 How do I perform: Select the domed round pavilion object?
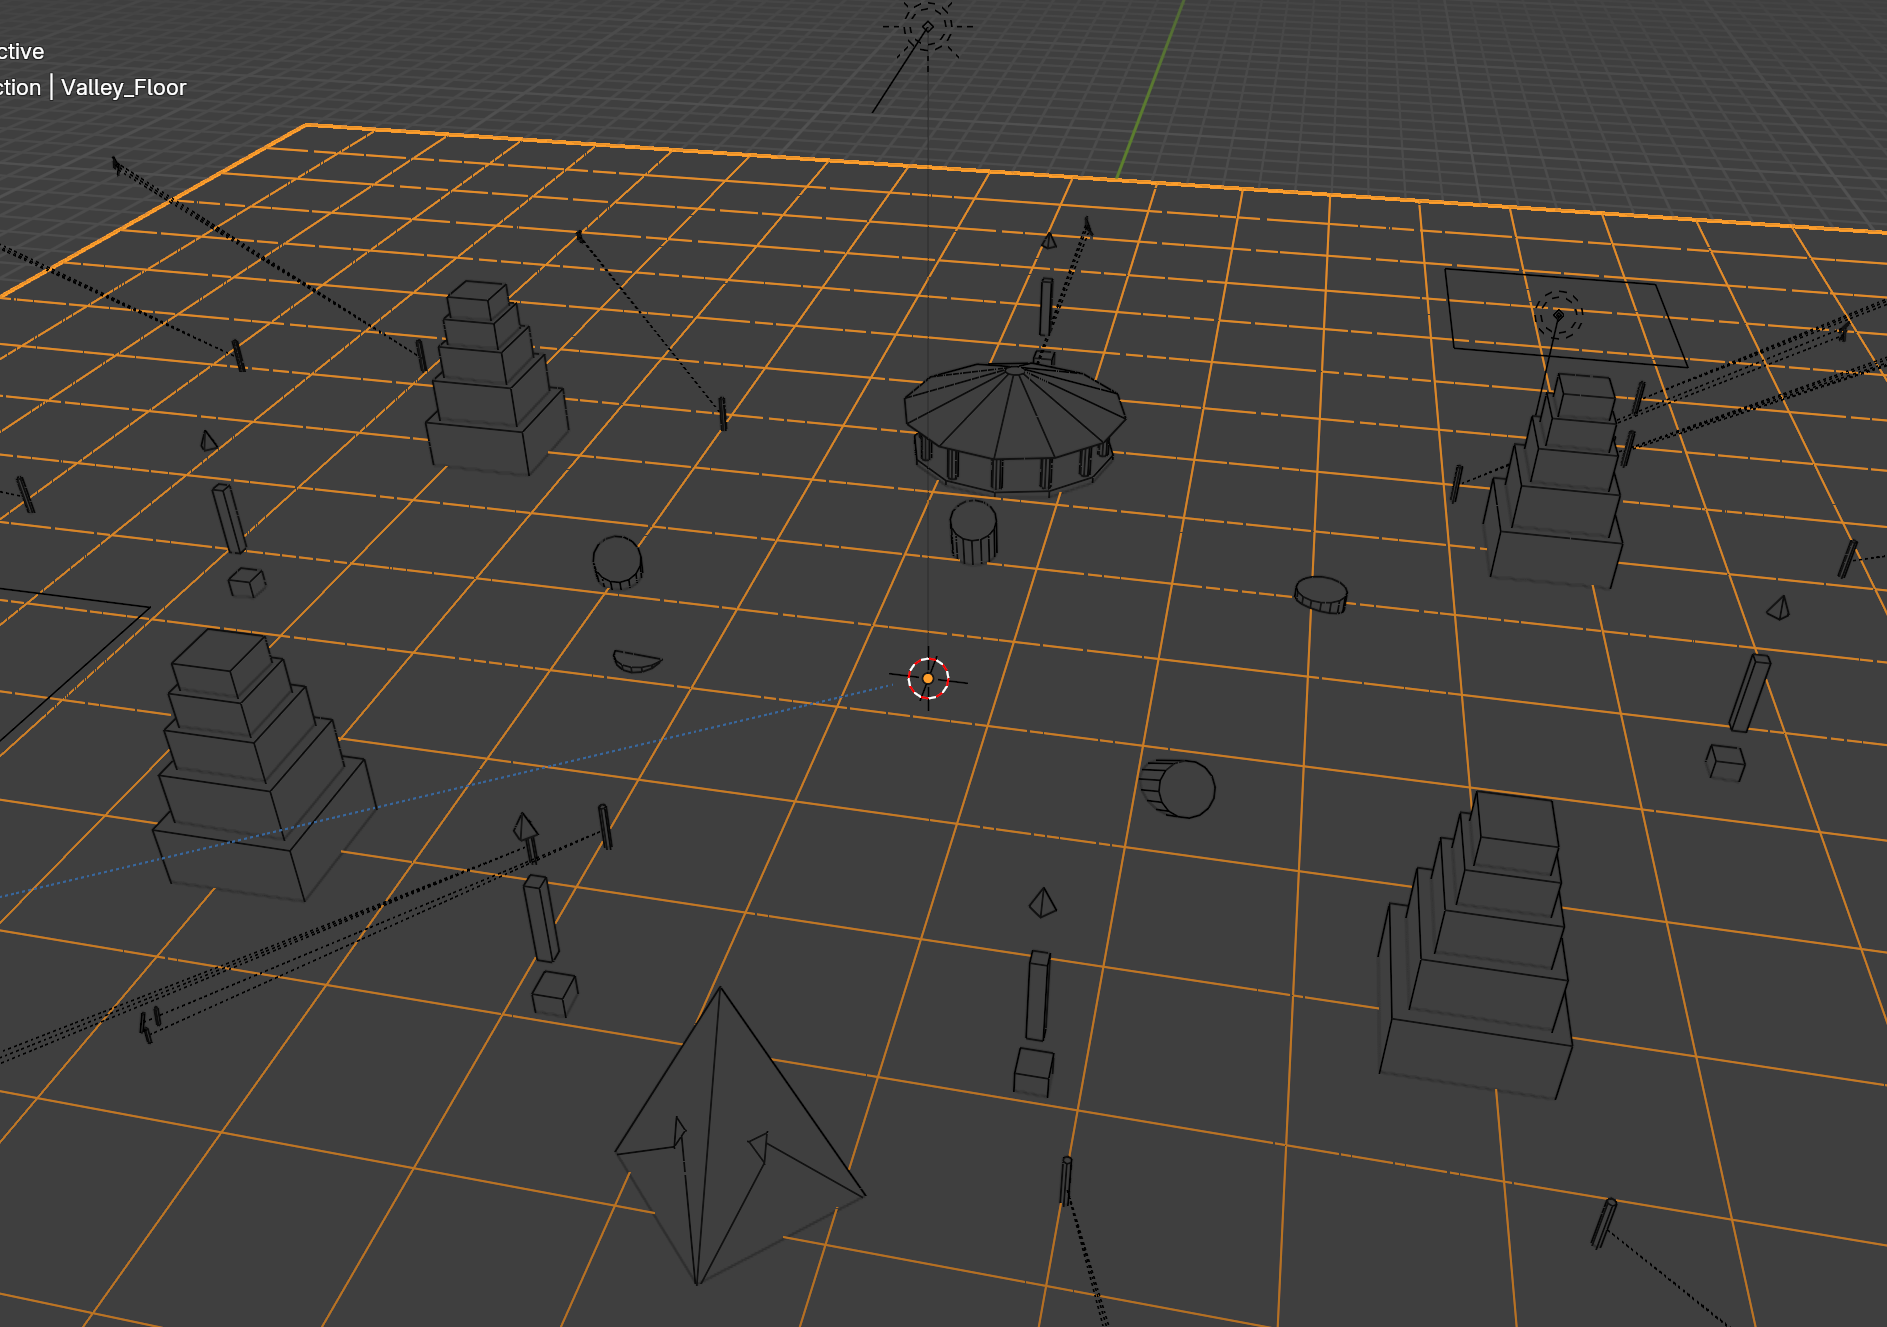tap(1014, 427)
